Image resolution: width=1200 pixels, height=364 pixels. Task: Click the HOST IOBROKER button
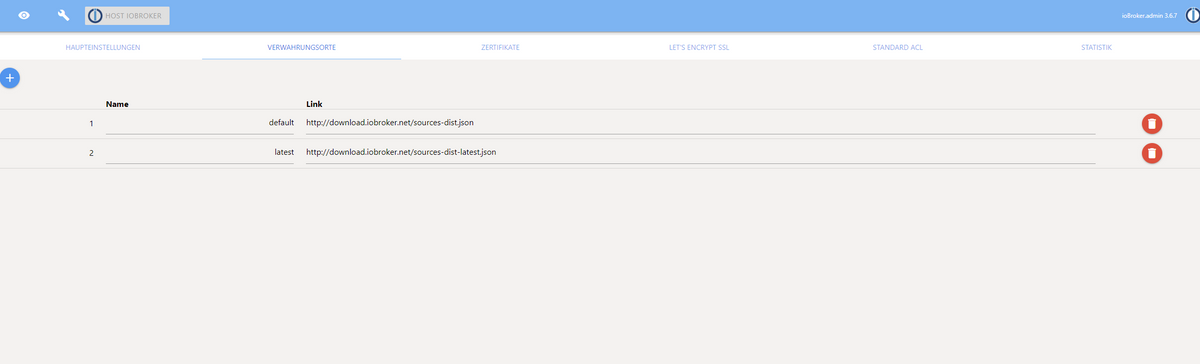pyautogui.click(x=127, y=16)
